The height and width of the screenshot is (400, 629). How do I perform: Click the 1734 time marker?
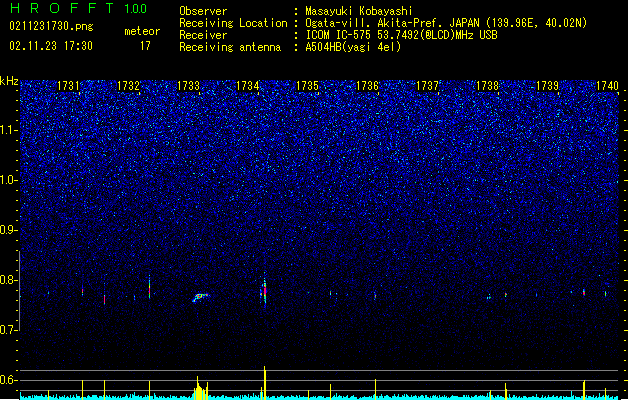coord(248,86)
